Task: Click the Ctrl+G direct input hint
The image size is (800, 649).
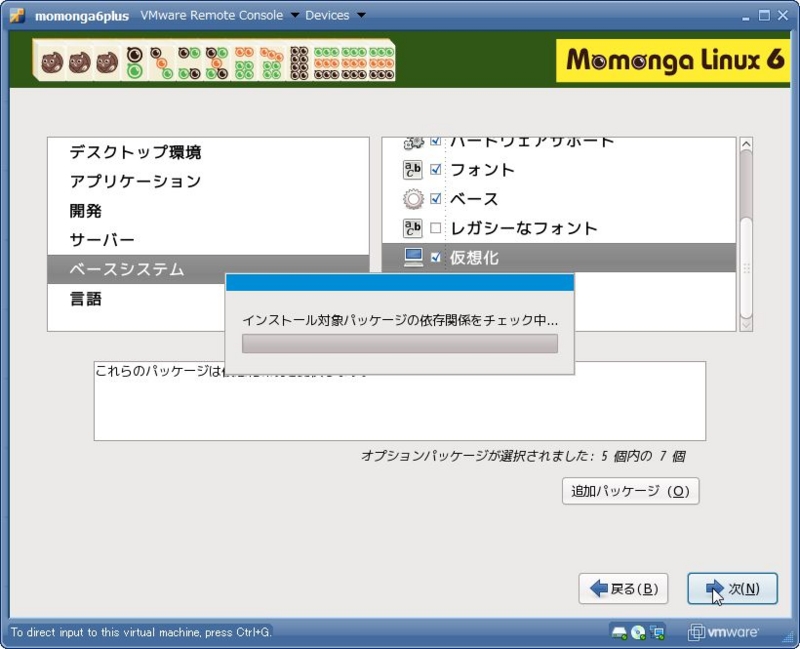Action: pyautogui.click(x=140, y=632)
